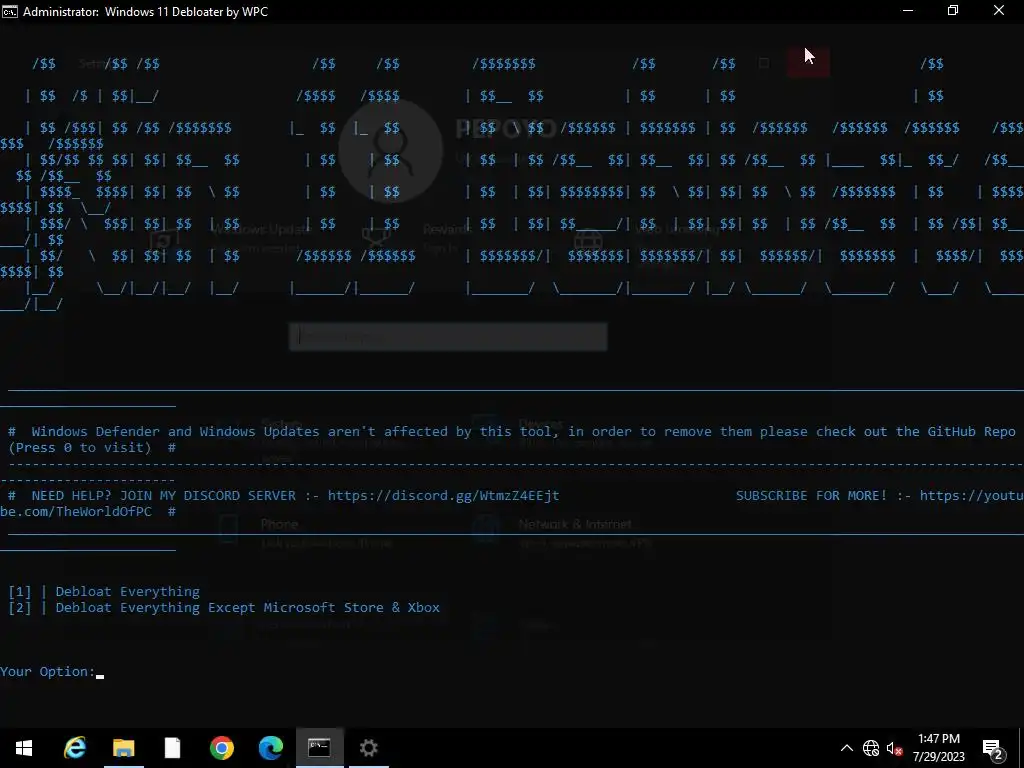Launch Google Chrome from the taskbar

pyautogui.click(x=221, y=748)
